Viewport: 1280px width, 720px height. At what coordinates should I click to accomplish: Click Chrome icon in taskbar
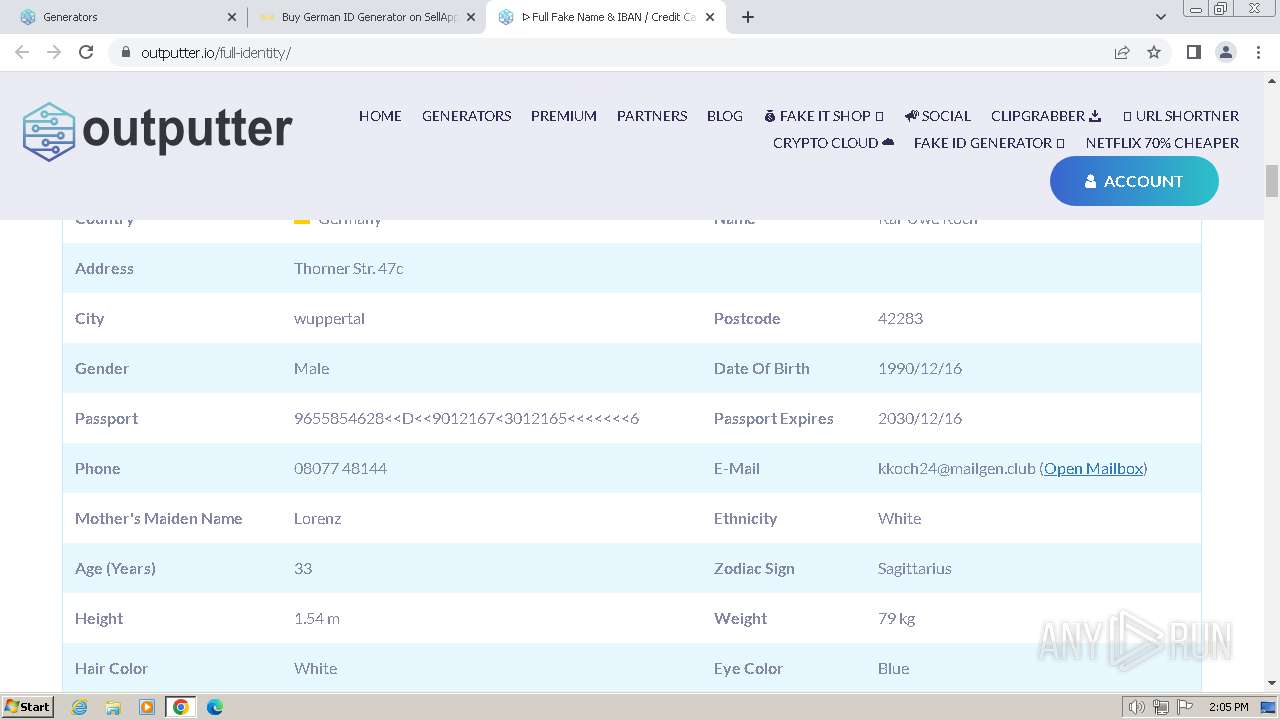pos(180,707)
